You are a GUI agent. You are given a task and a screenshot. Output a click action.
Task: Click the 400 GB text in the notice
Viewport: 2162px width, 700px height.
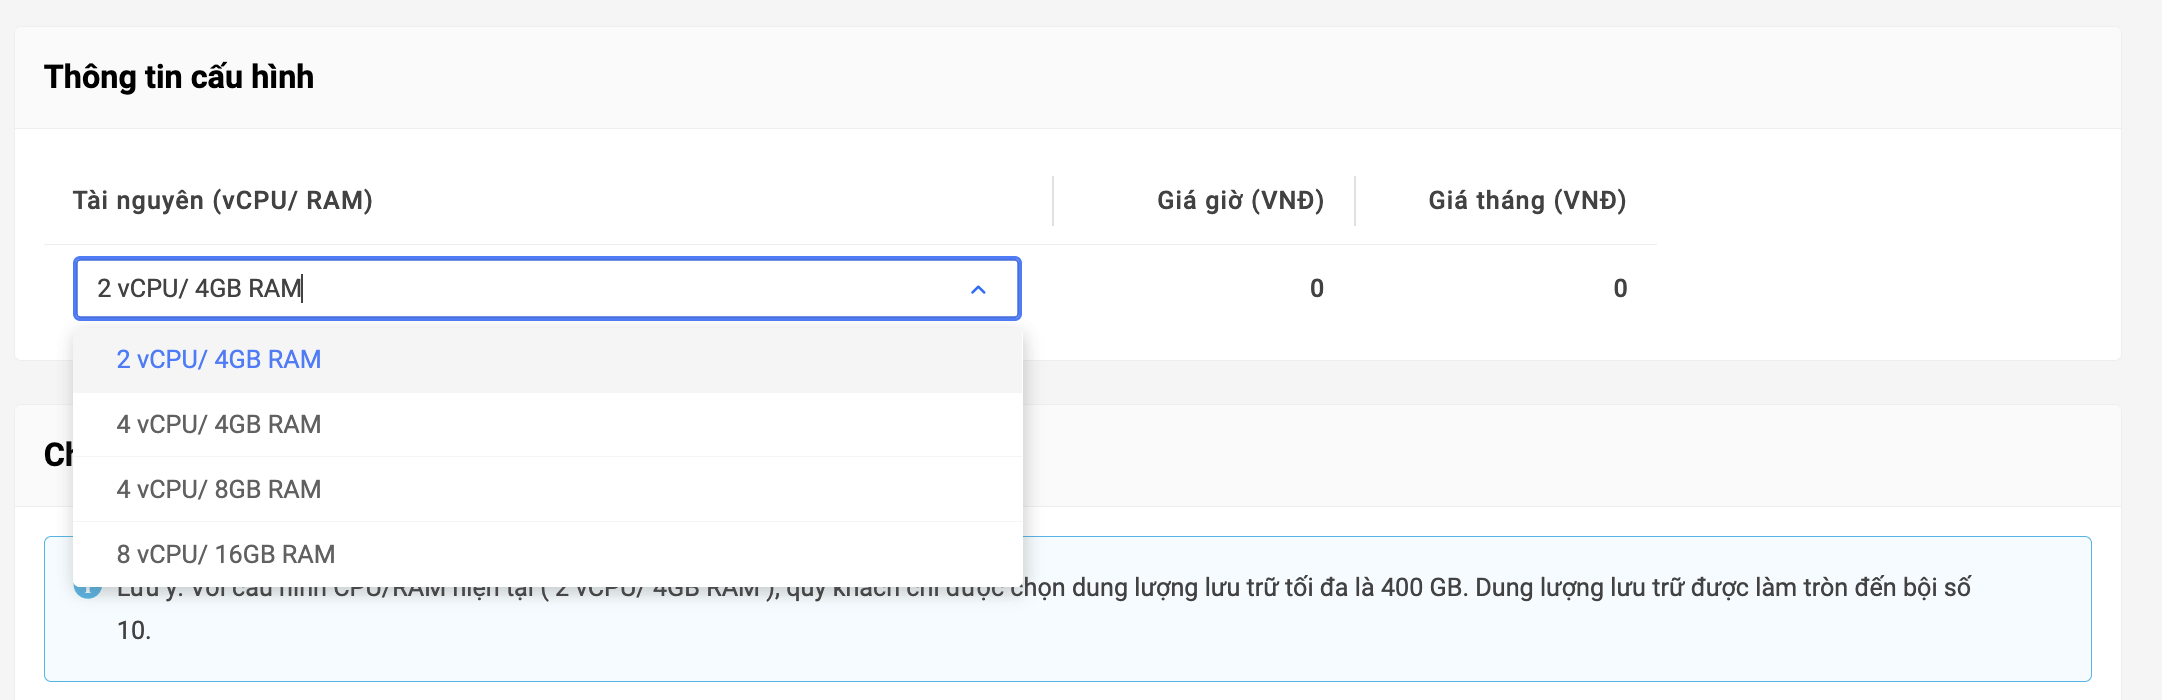pos(1421,588)
